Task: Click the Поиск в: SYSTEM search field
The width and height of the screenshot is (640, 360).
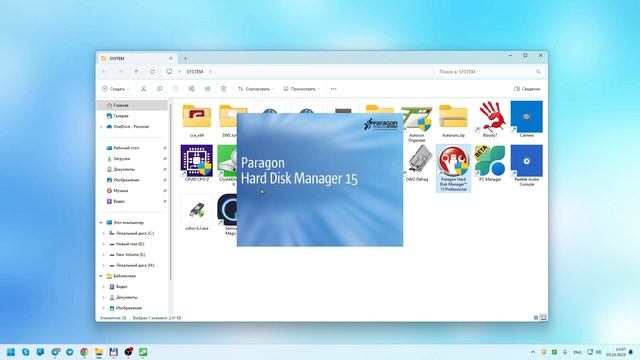Action: (490, 71)
